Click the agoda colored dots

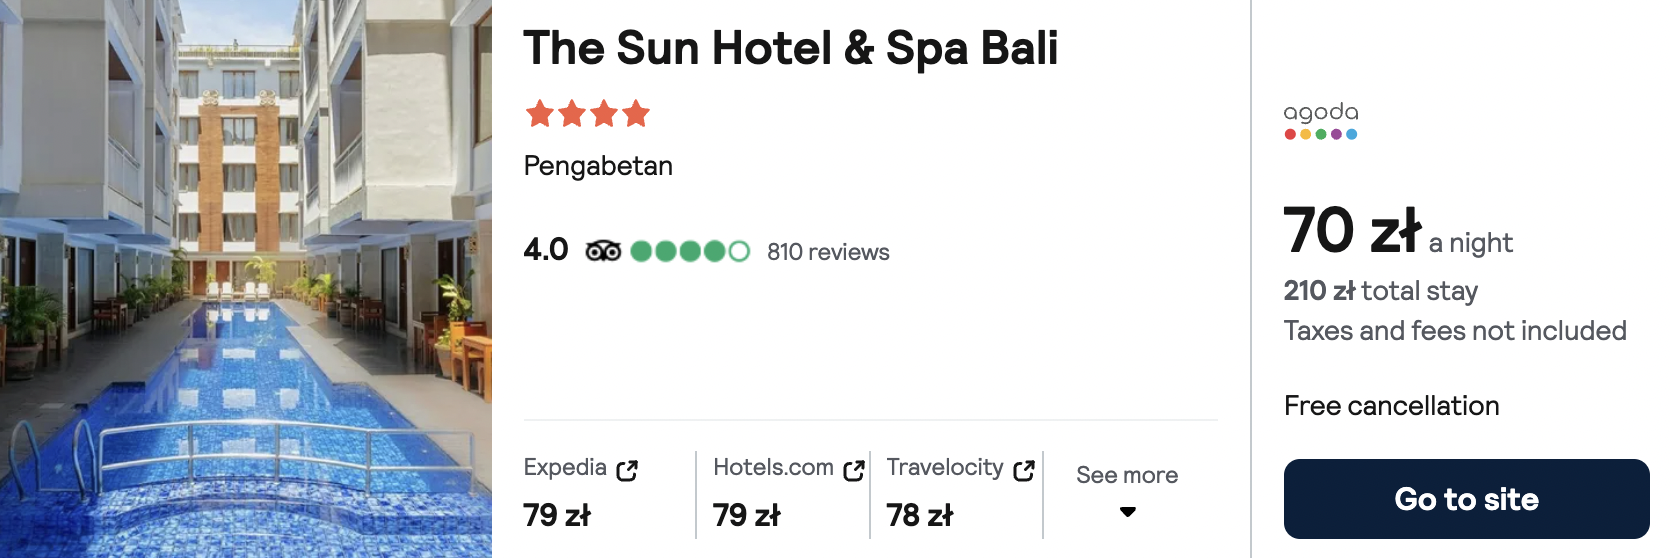click(1321, 134)
